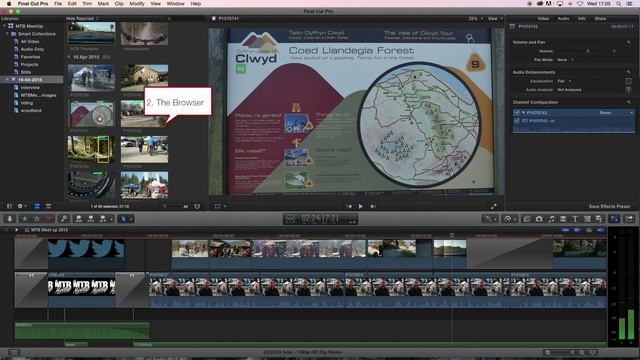Toggle timeline audio skimming button
This screenshot has width=640, height=360.
tap(577, 230)
